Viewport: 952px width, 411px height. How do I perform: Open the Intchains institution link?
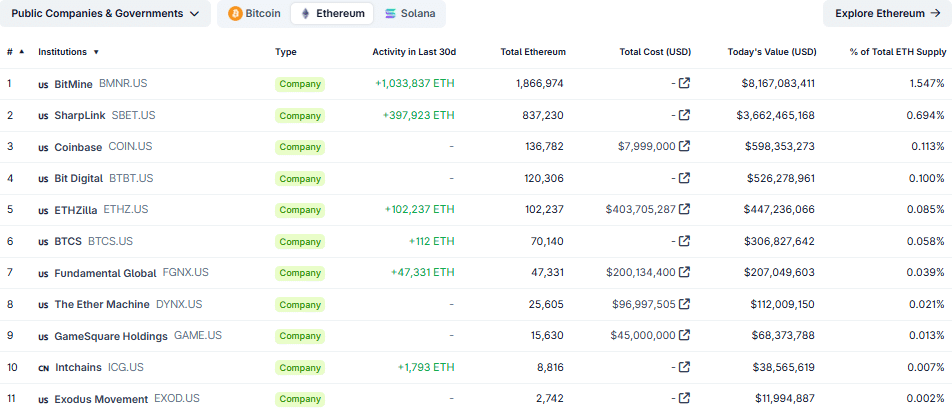click(78, 368)
